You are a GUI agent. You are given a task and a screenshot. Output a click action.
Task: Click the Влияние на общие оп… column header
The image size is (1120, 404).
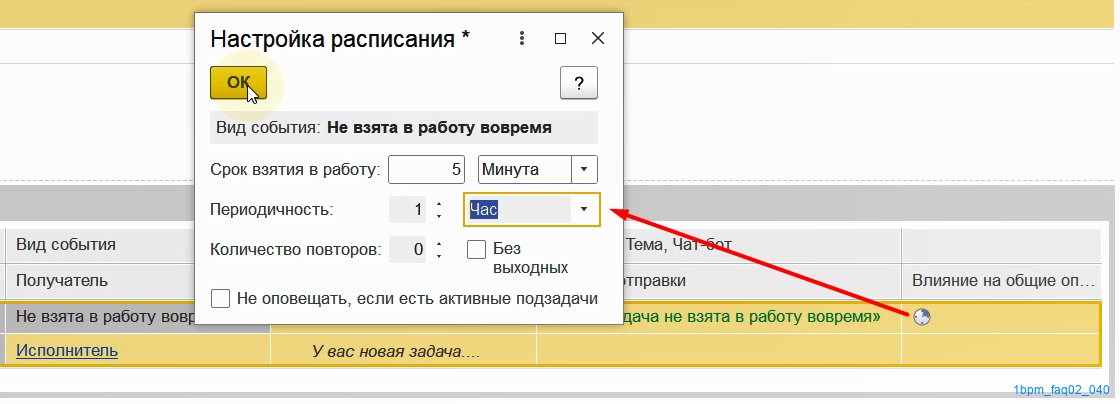pyautogui.click(x=1002, y=281)
